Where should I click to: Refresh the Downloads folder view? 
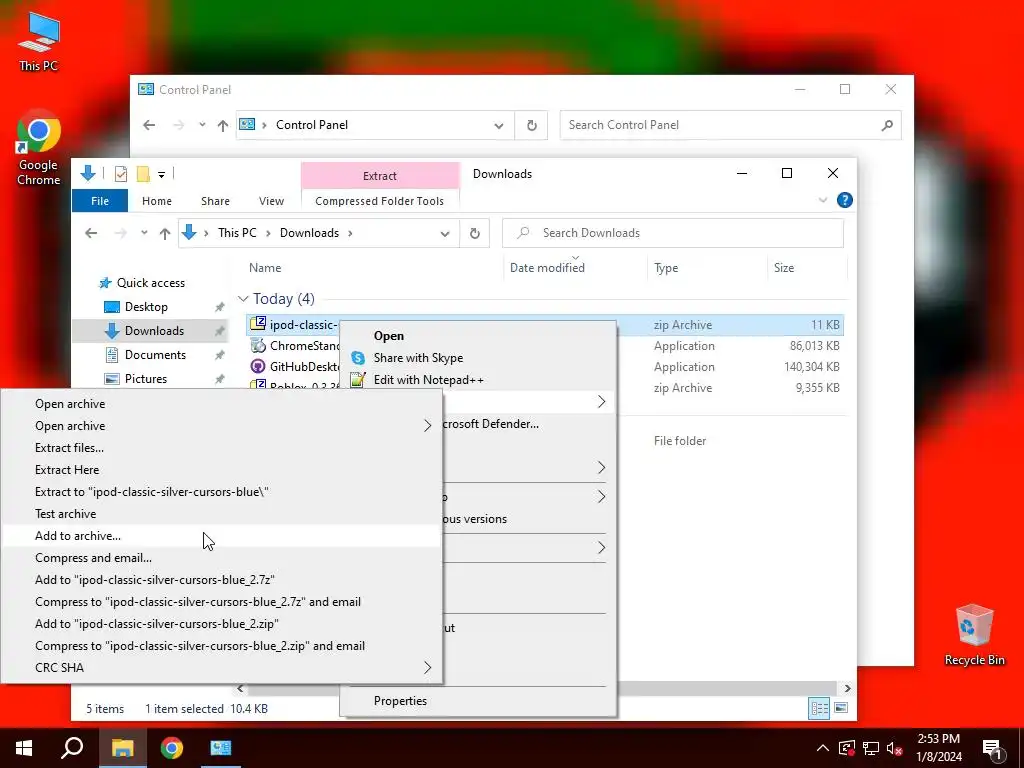(475, 233)
